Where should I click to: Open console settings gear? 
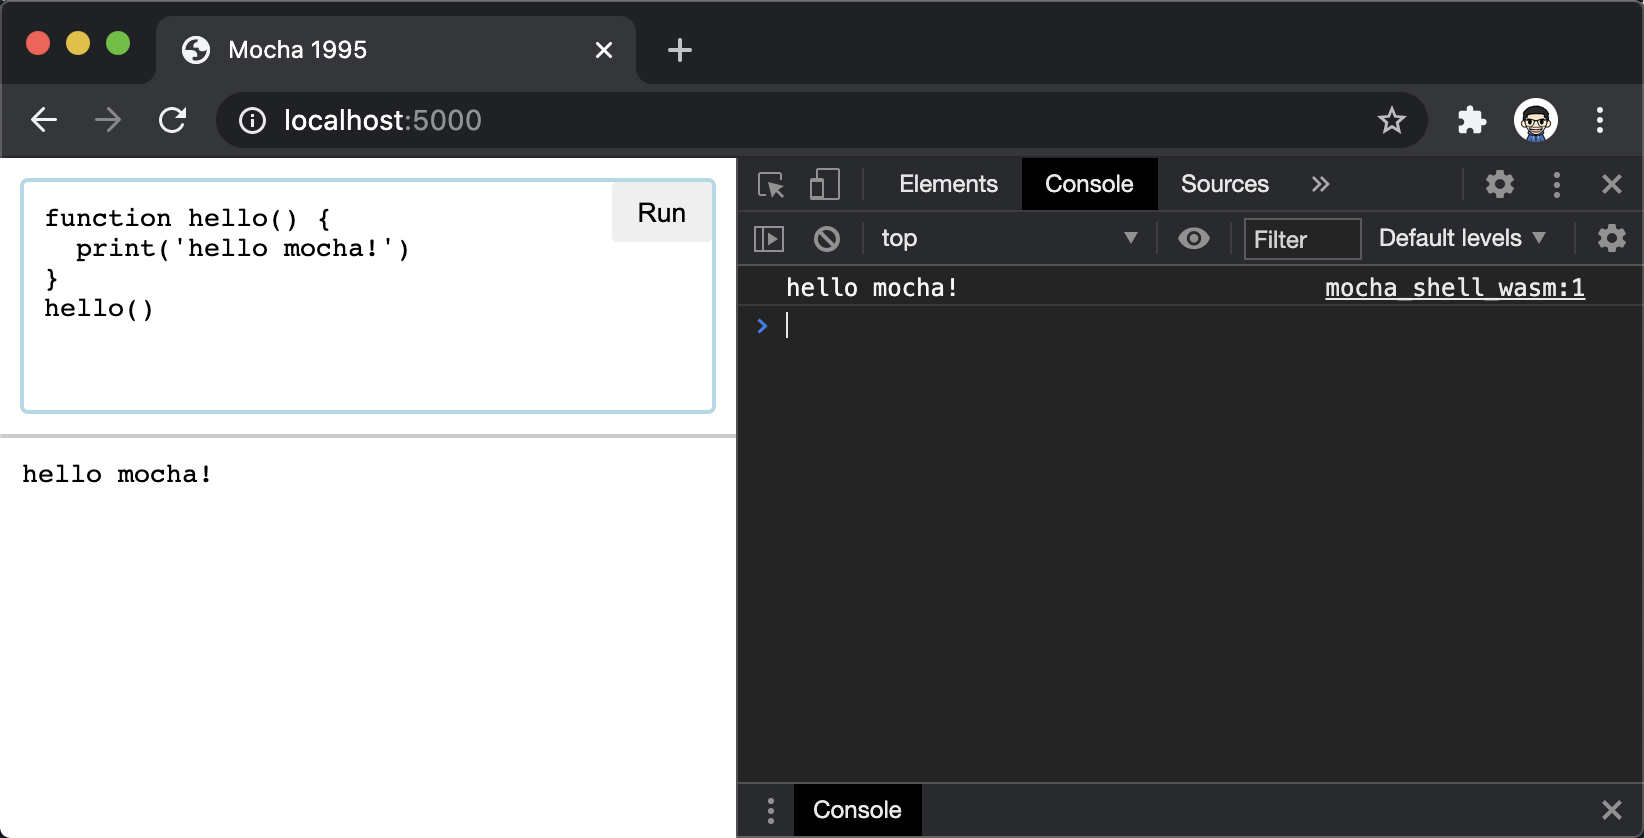click(1611, 238)
